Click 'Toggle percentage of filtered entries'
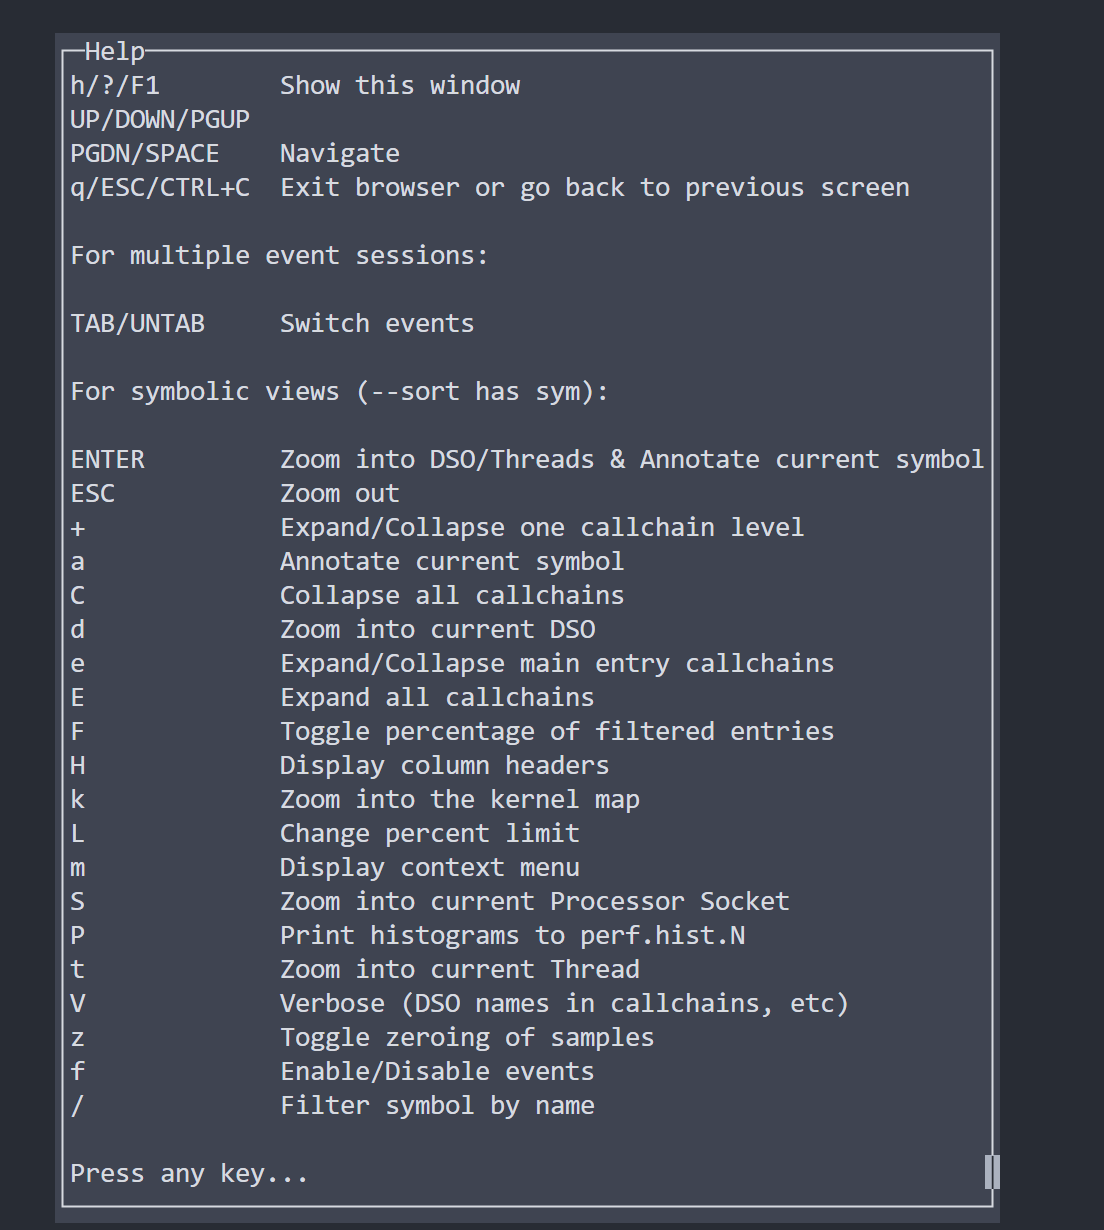 point(556,731)
